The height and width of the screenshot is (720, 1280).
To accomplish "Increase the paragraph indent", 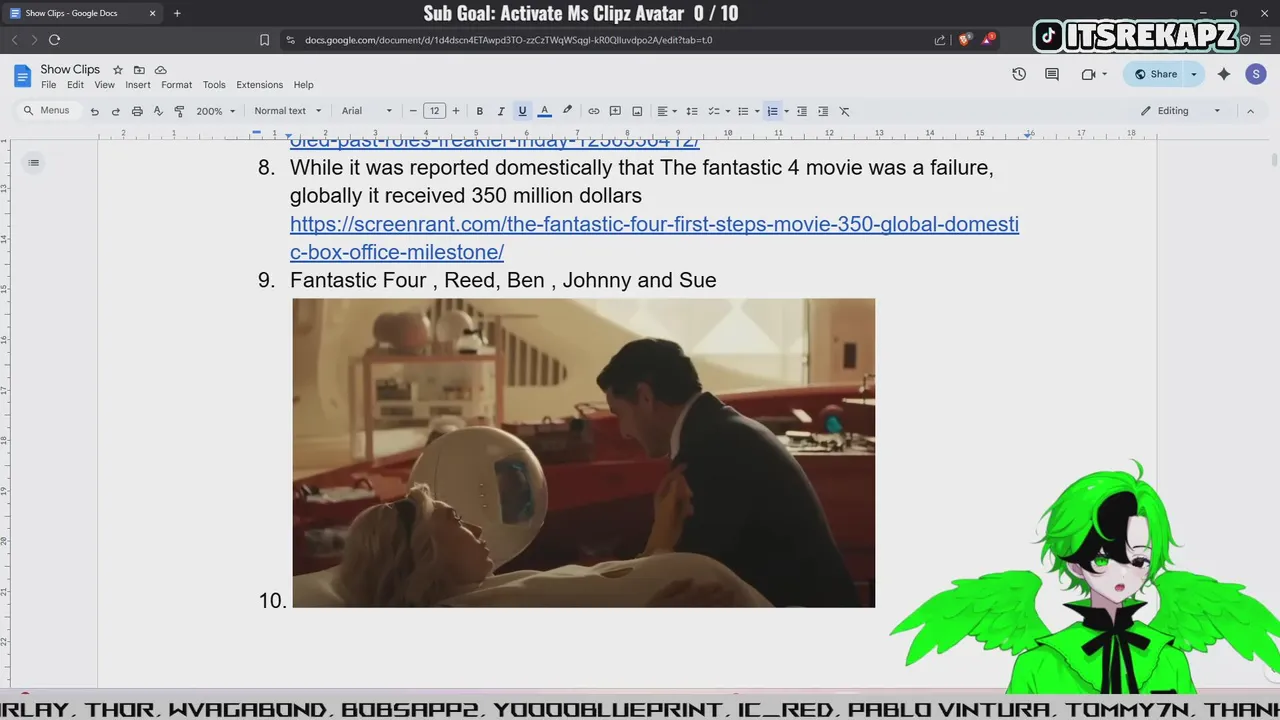I will coord(823,111).
